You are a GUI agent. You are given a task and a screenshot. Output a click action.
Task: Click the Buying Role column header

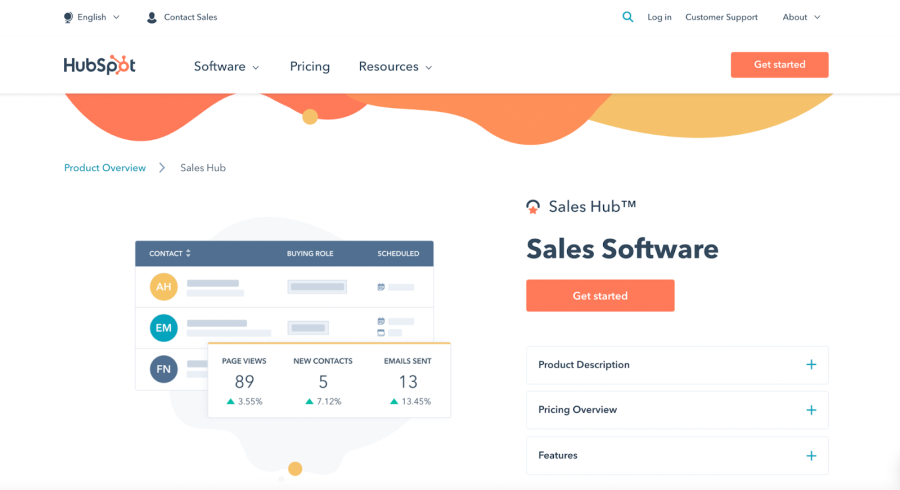[310, 253]
